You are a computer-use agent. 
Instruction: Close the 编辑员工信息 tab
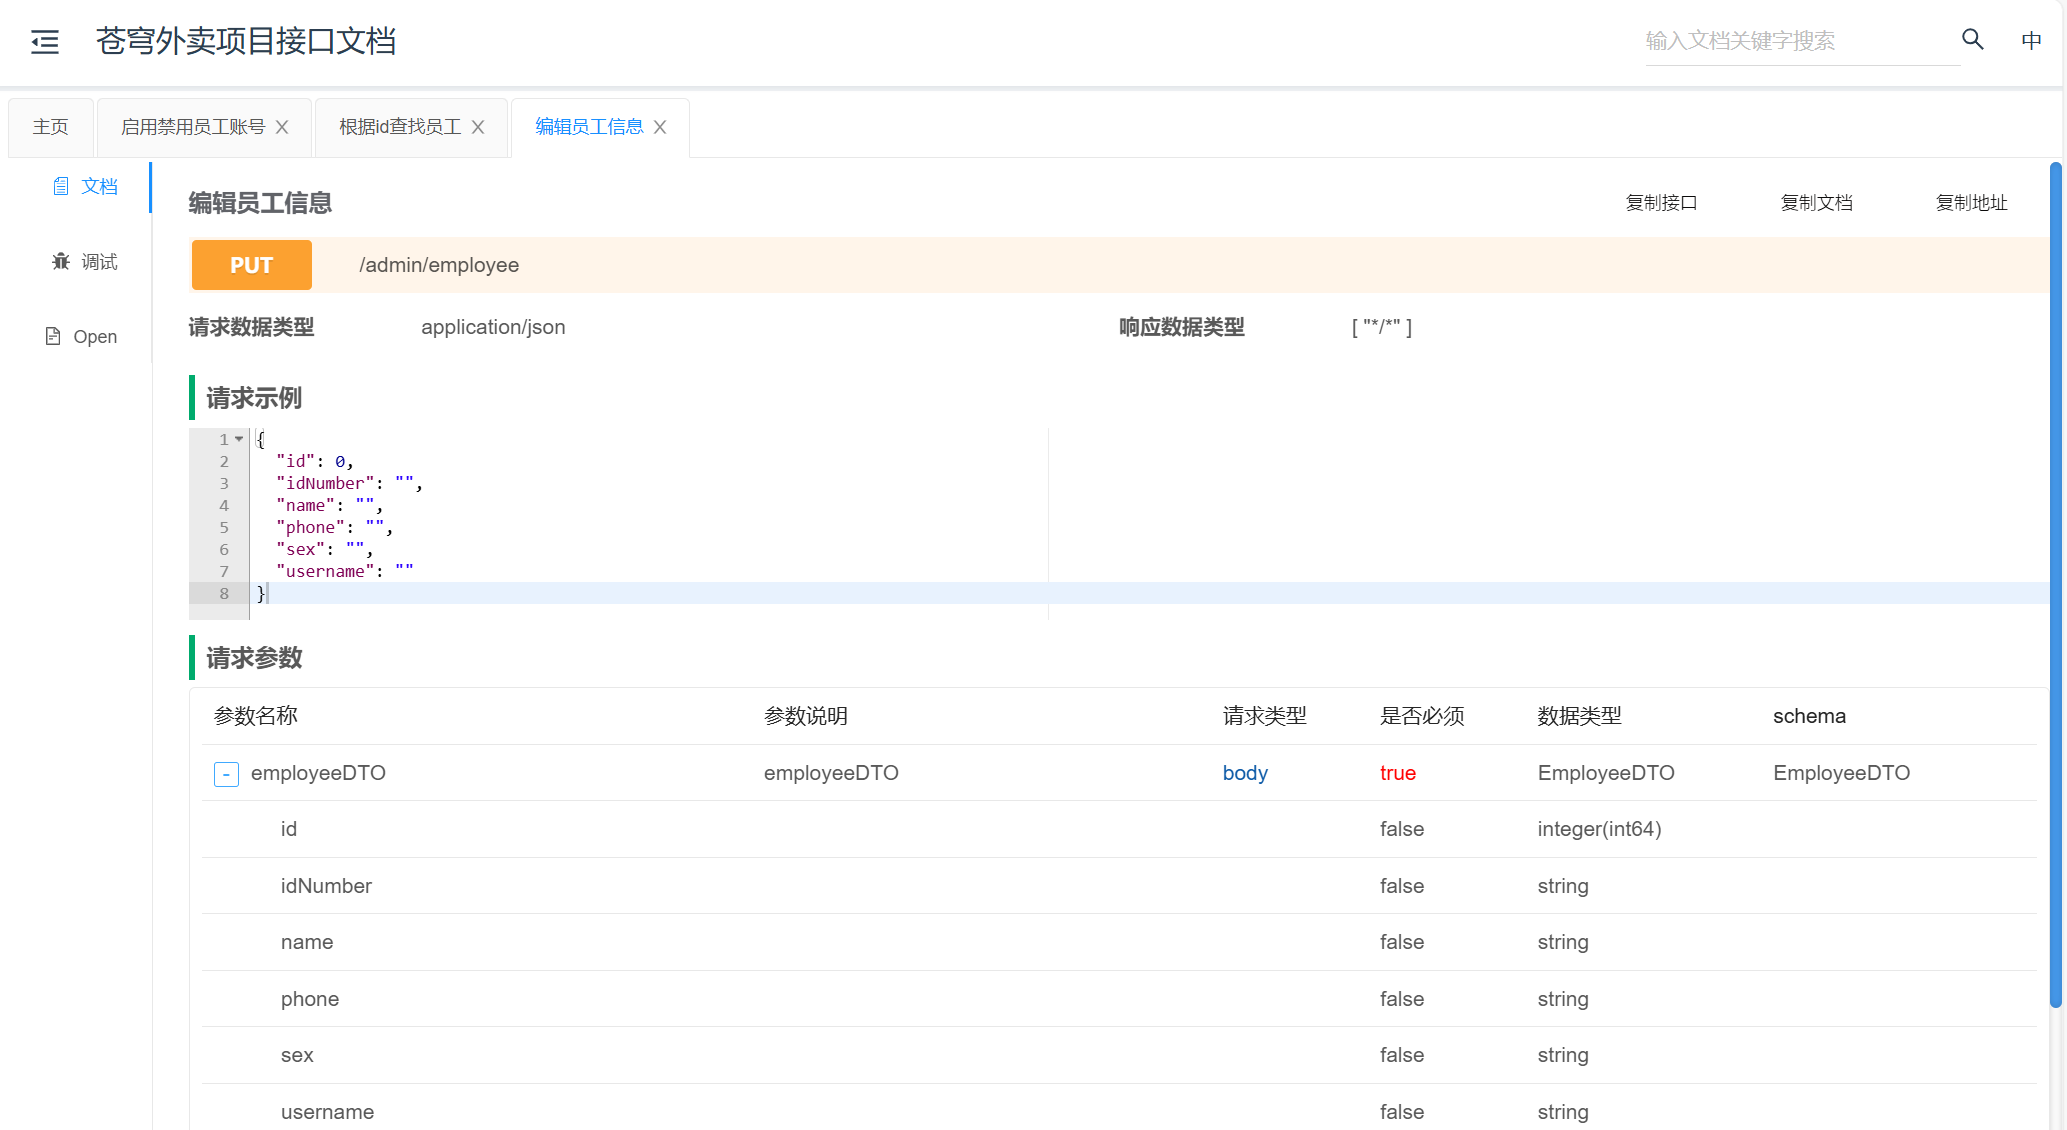coord(660,127)
